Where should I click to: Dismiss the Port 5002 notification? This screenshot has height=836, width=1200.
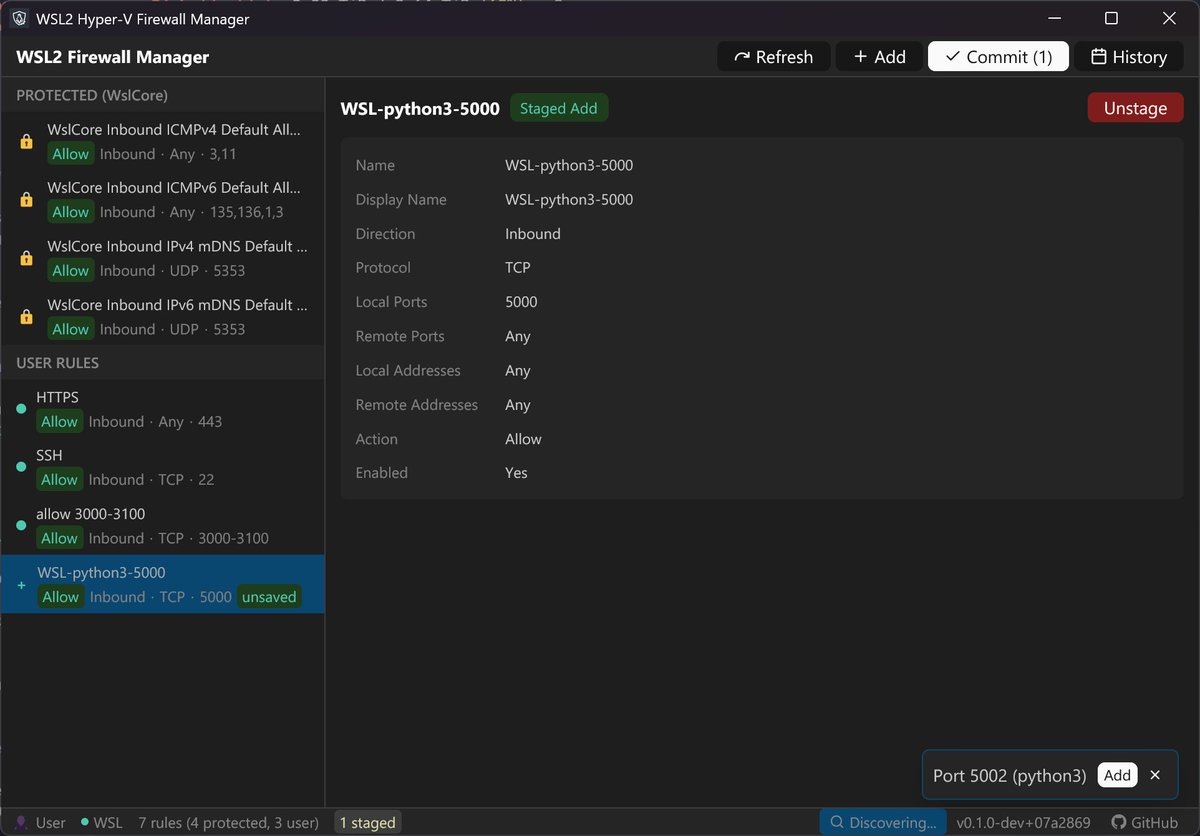click(1156, 775)
